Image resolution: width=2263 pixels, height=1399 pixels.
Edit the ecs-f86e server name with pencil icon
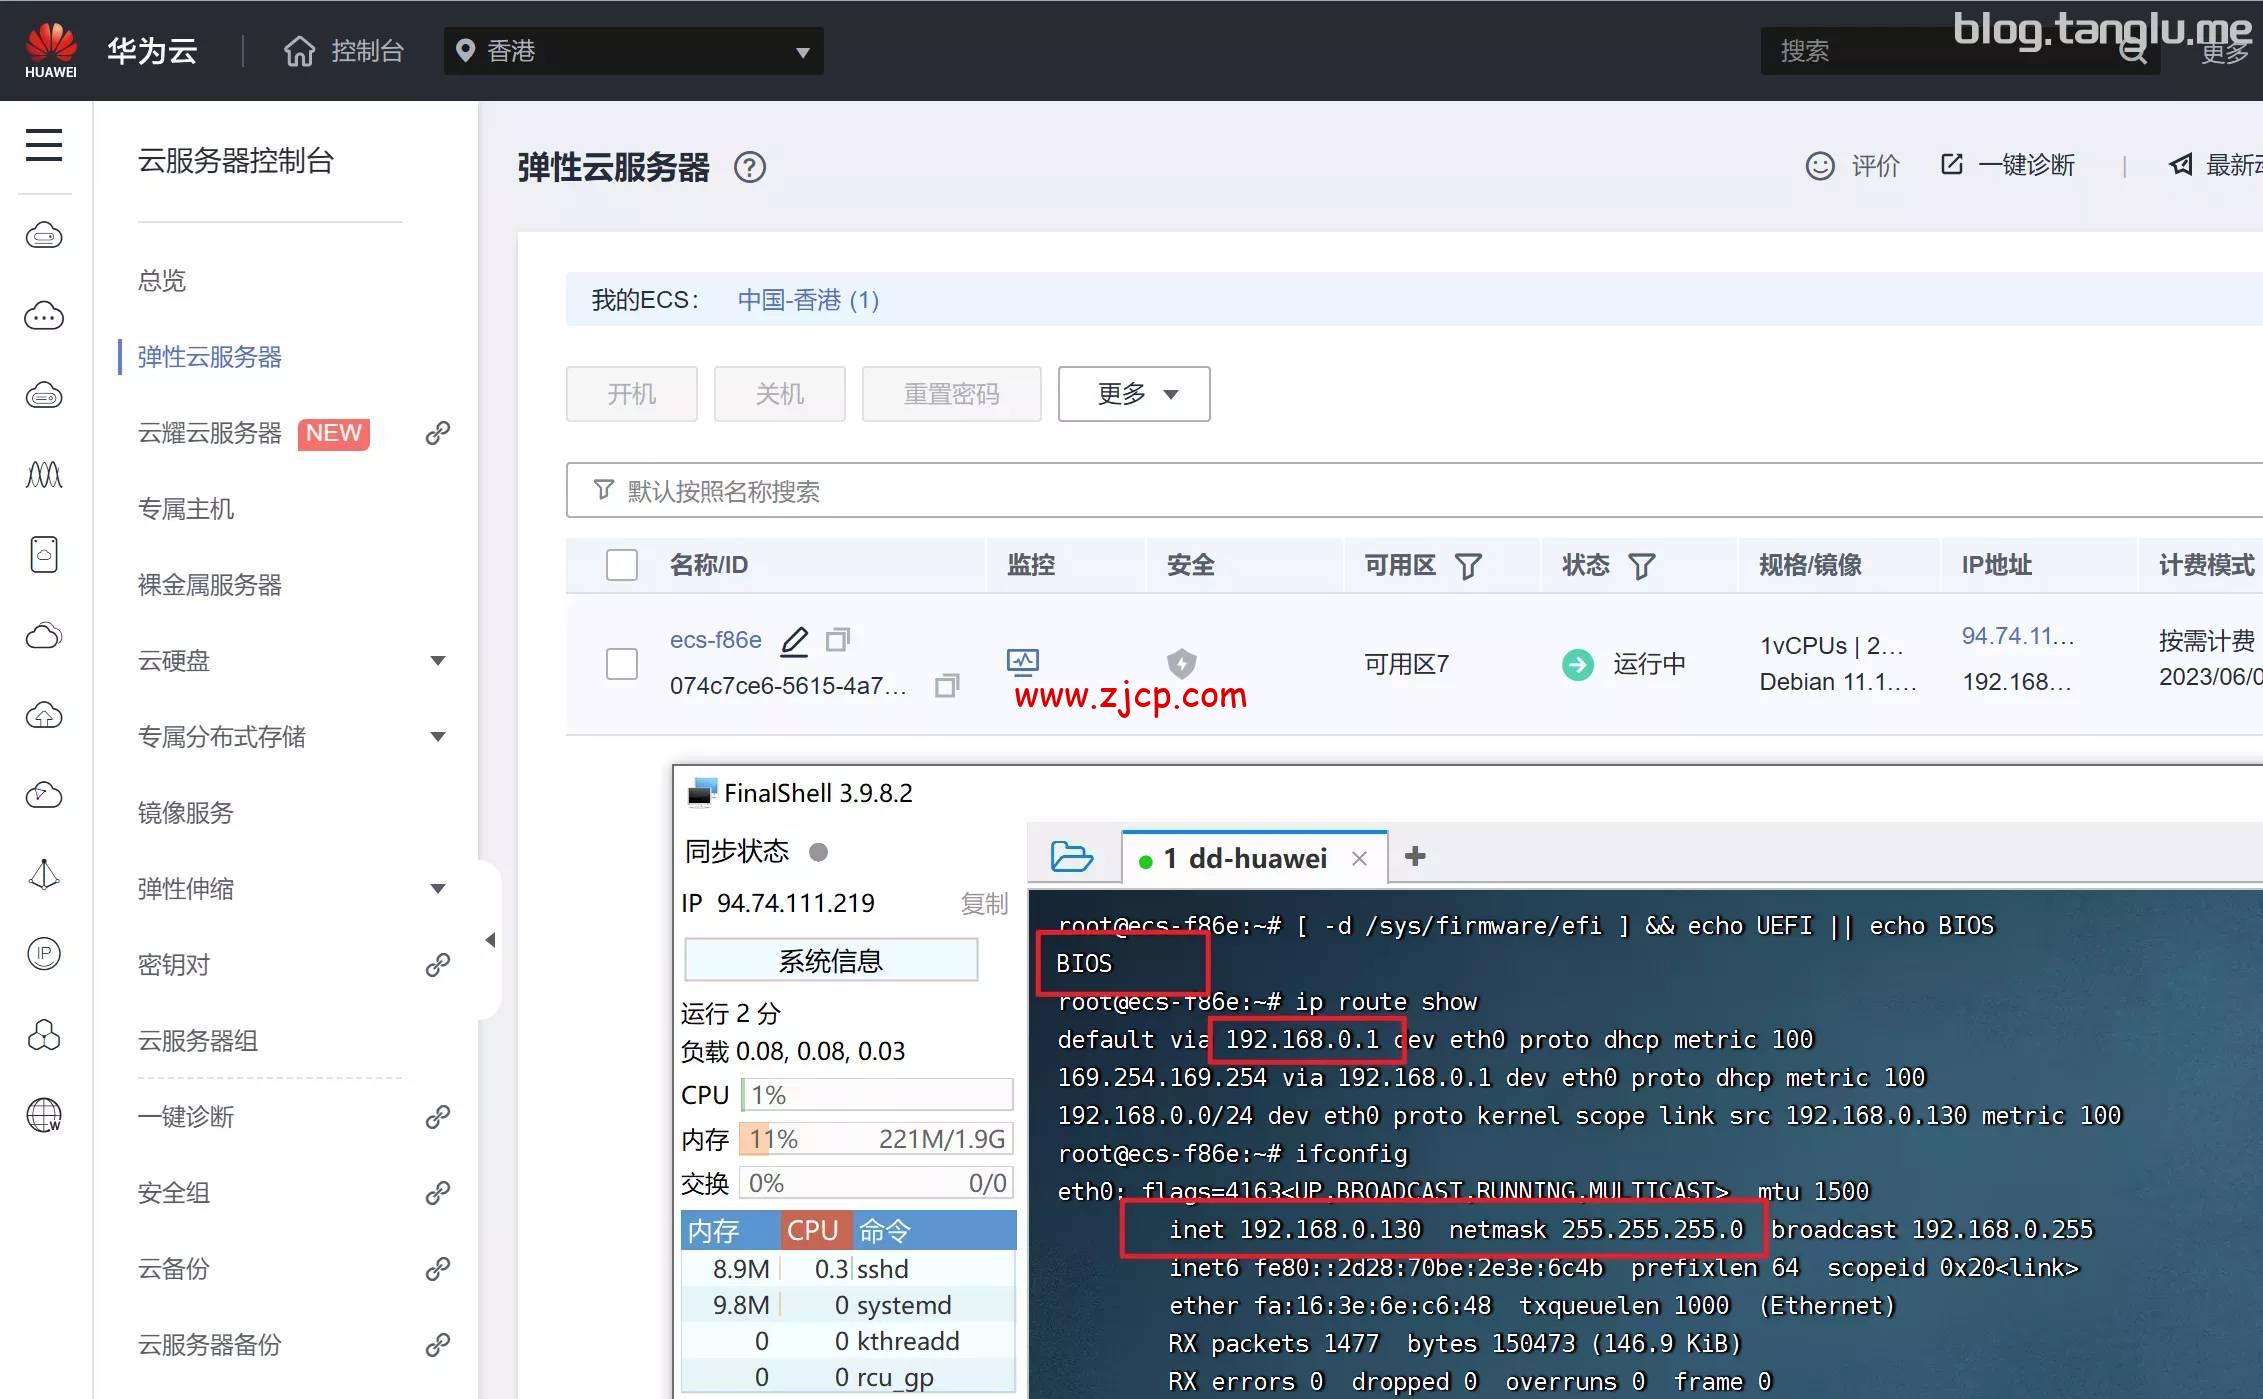point(793,640)
